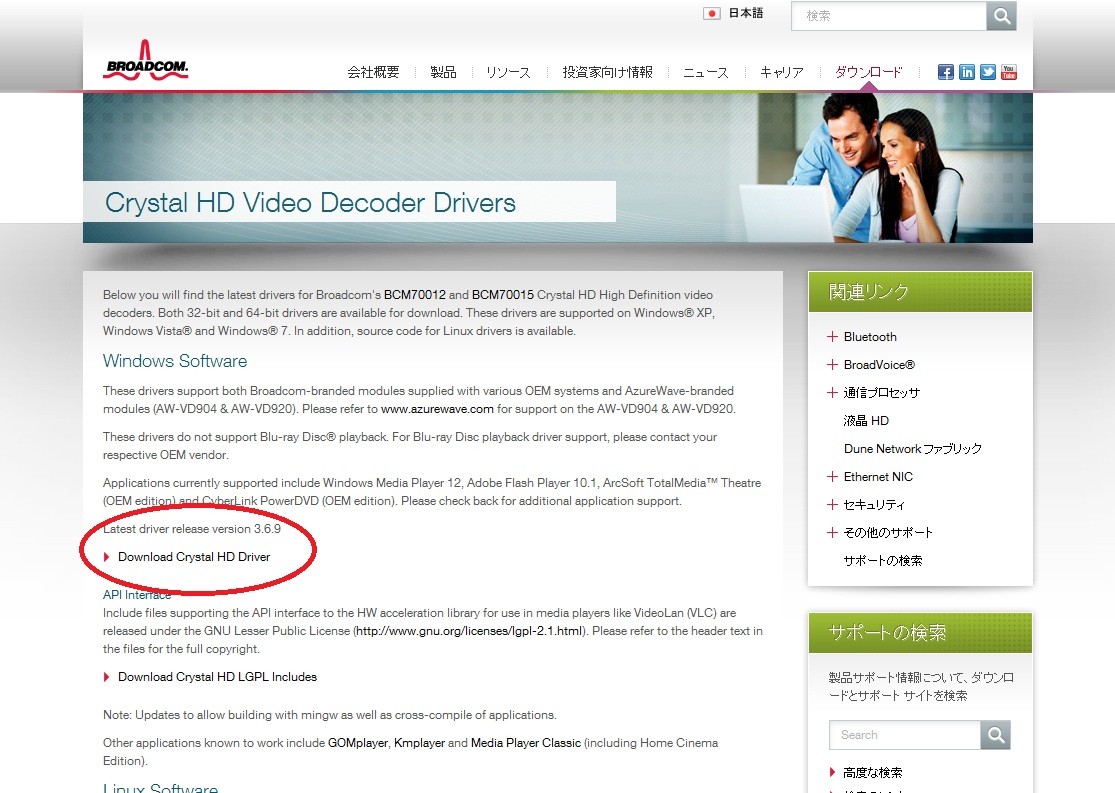The image size is (1115, 793).
Task: Click the Latest driver release version 3.6.9 text
Action: [192, 529]
